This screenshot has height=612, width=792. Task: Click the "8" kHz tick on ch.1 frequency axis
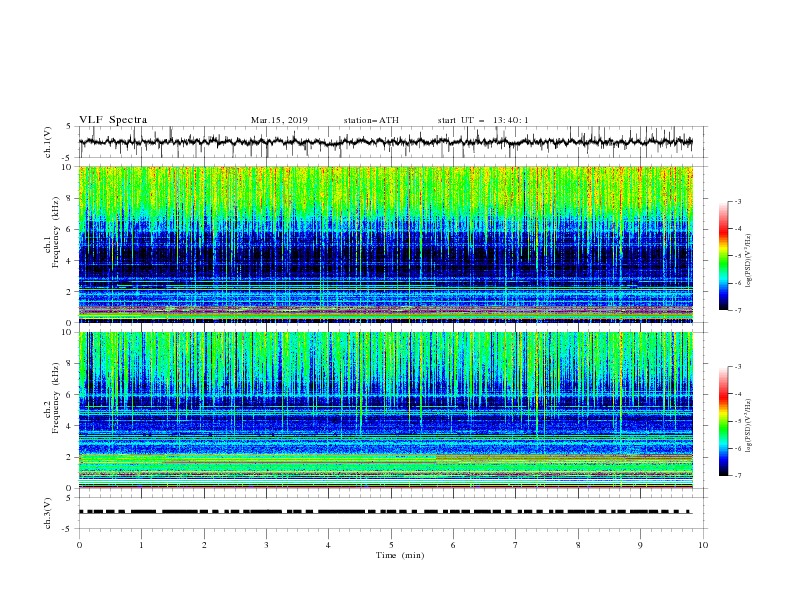point(70,198)
